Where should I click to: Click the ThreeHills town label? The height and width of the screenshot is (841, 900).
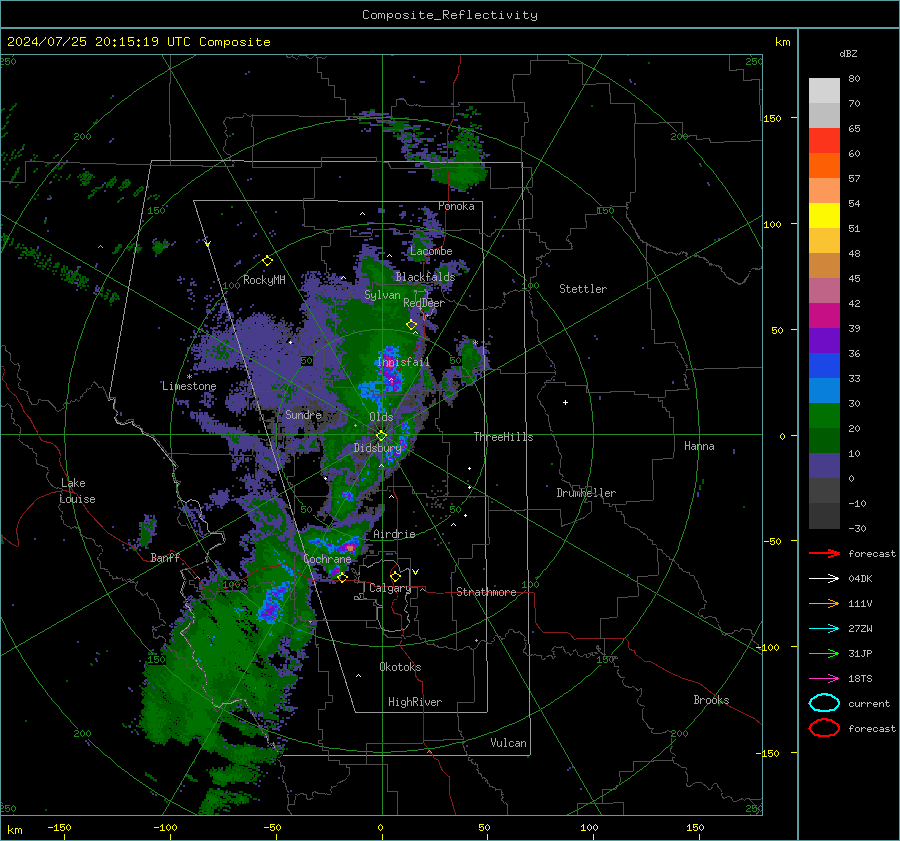pyautogui.click(x=503, y=437)
